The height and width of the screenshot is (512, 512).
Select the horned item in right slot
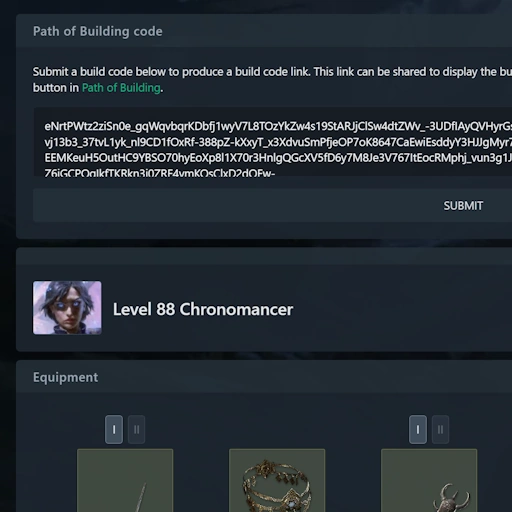(429, 480)
